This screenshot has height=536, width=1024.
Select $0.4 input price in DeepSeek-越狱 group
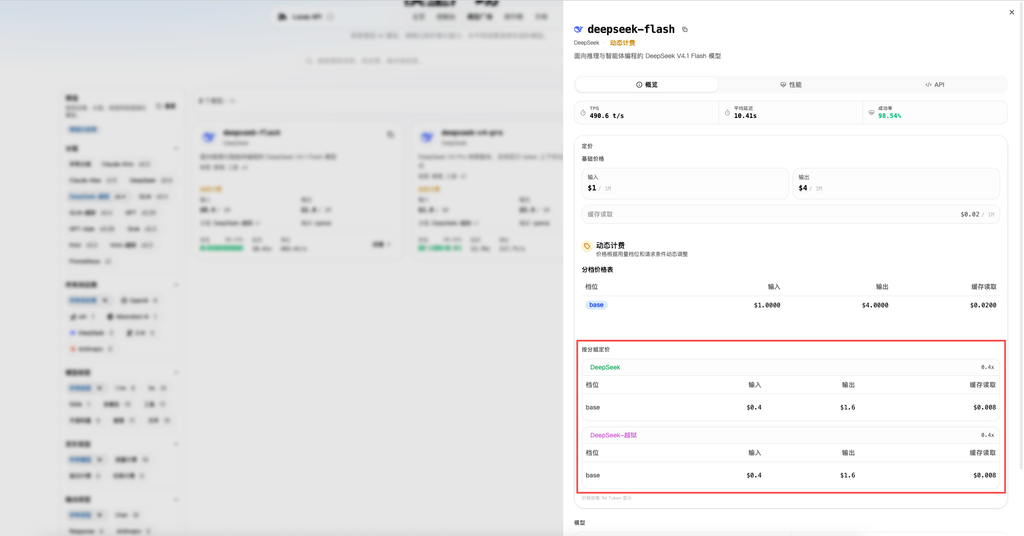click(754, 475)
